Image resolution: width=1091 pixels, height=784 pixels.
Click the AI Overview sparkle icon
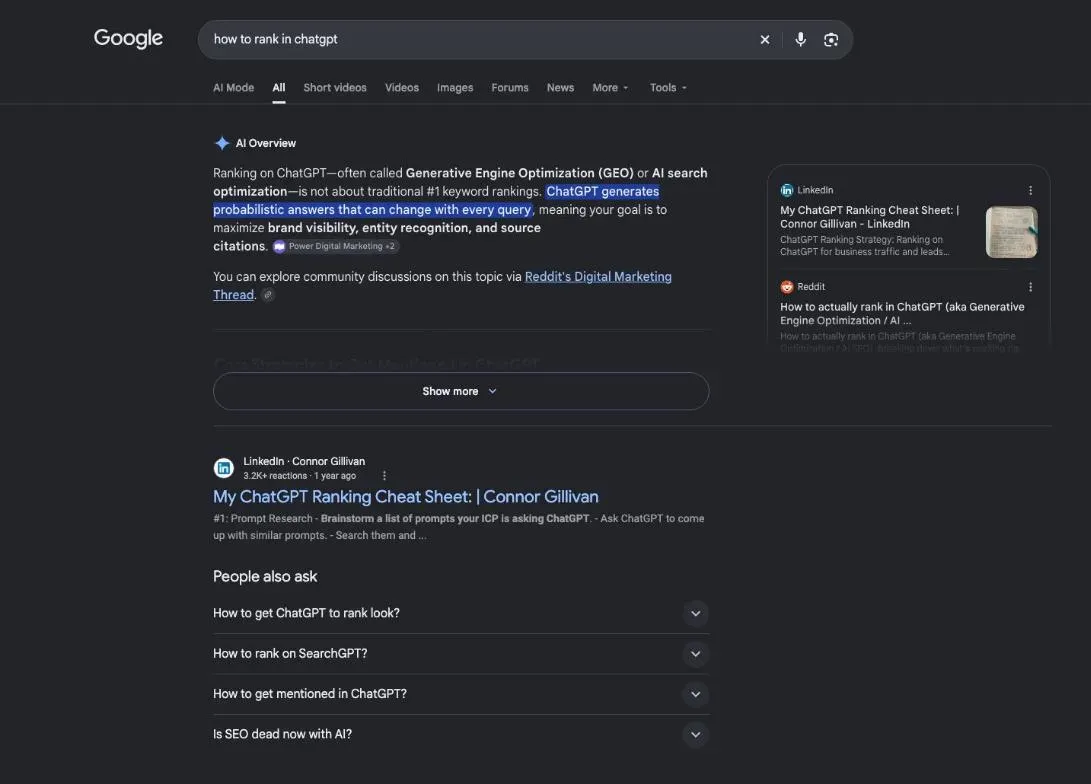(222, 143)
